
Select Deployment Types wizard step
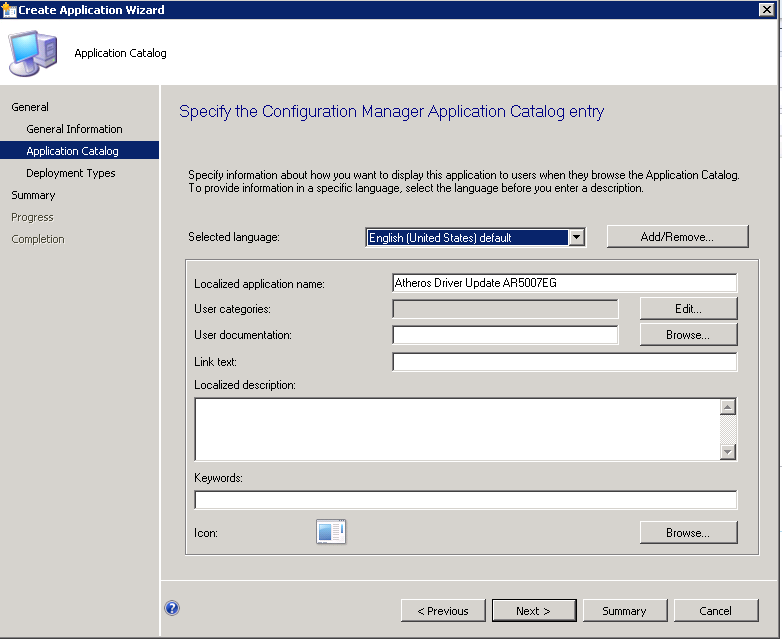coord(70,173)
